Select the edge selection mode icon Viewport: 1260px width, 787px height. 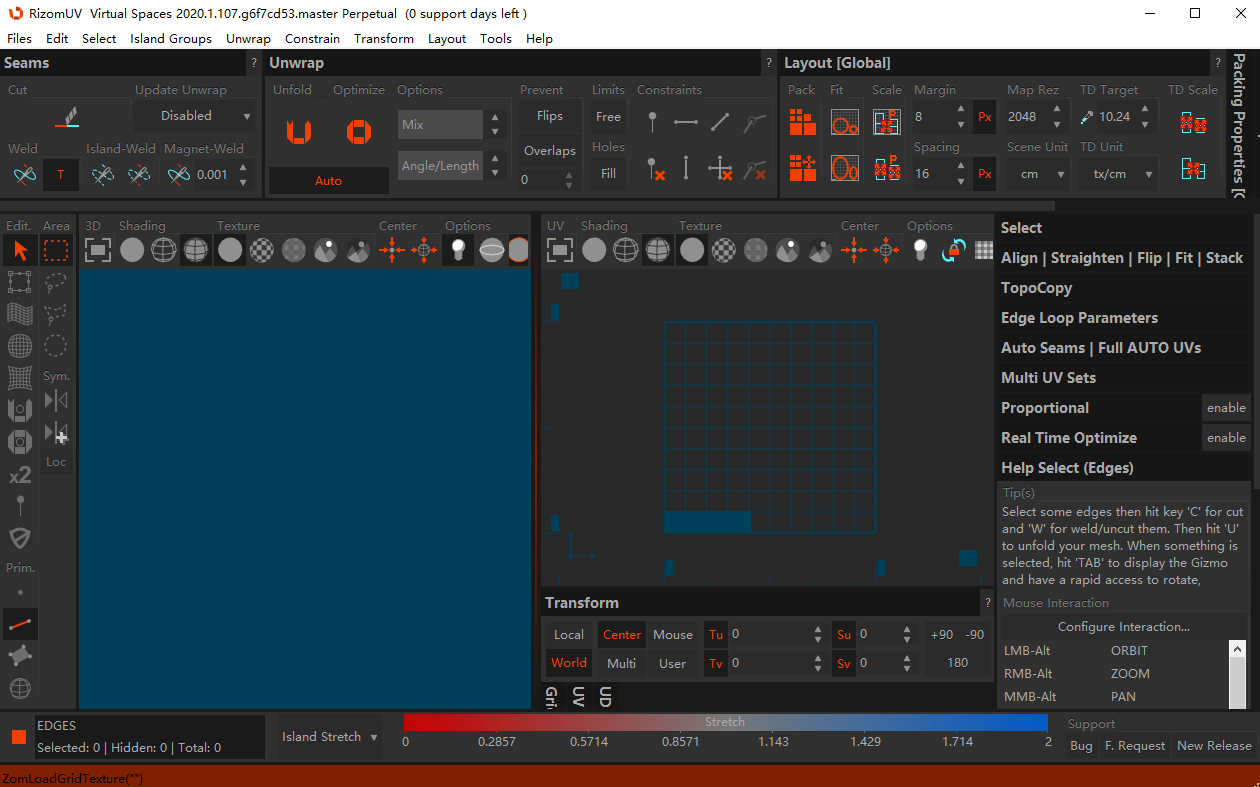[x=20, y=624]
